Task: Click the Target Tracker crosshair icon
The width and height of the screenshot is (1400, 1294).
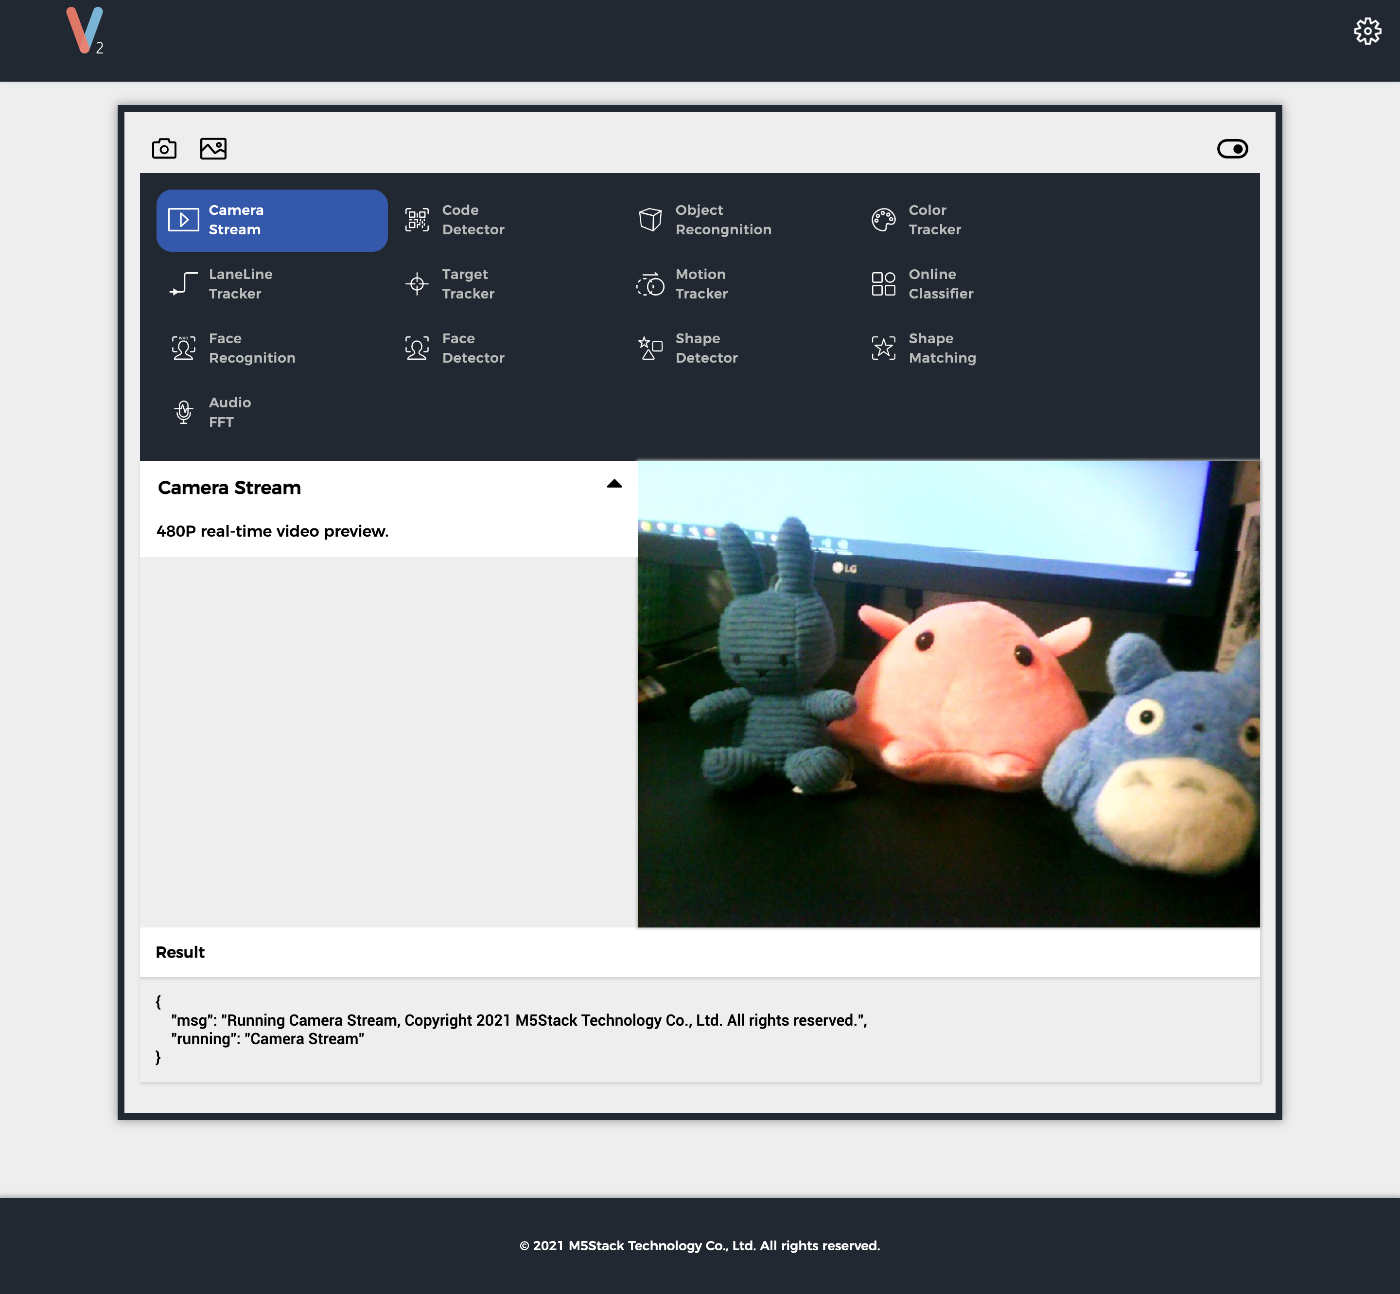Action: (417, 284)
